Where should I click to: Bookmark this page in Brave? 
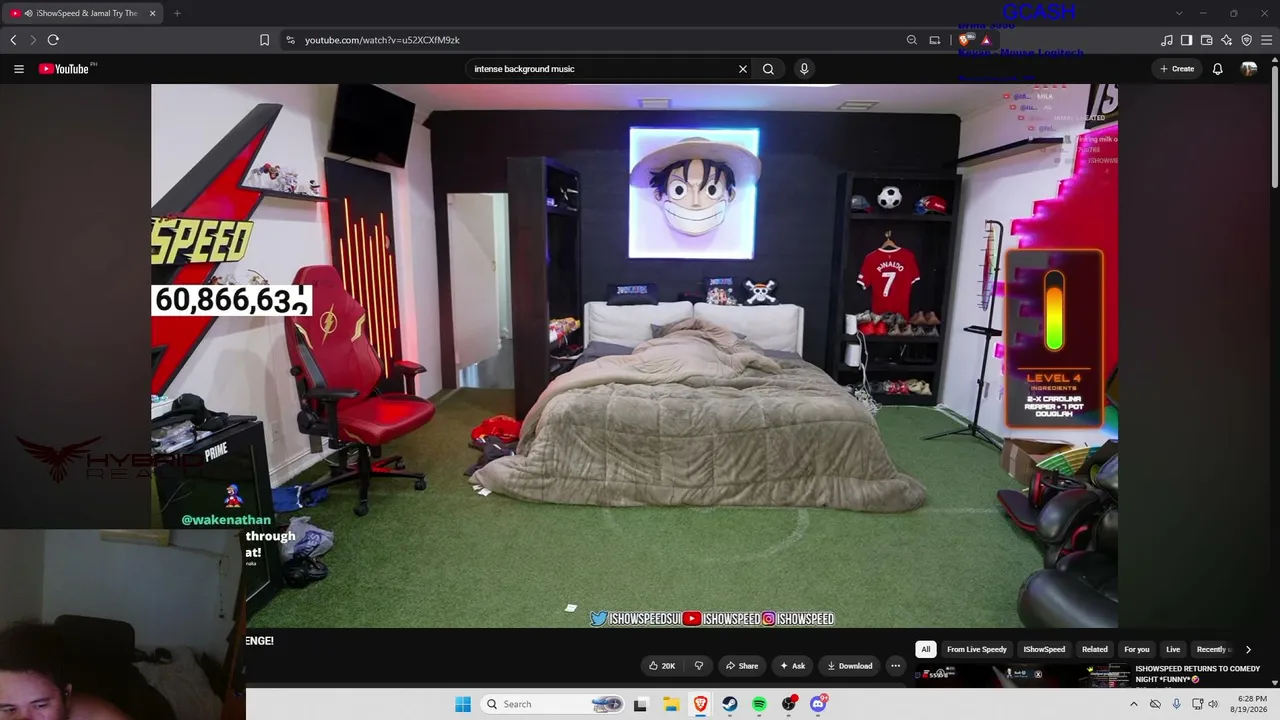pyautogui.click(x=264, y=40)
